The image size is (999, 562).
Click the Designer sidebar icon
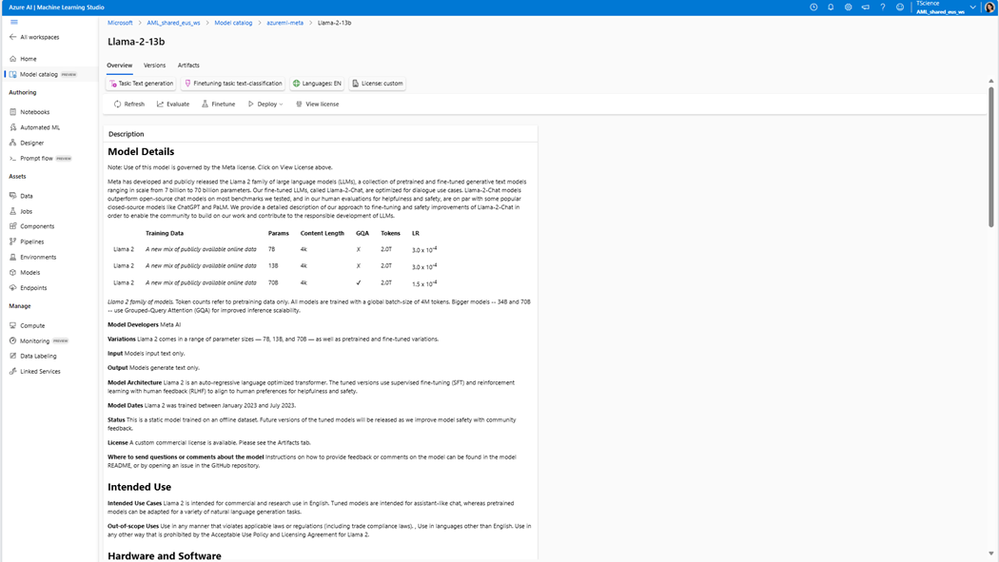click(13, 143)
